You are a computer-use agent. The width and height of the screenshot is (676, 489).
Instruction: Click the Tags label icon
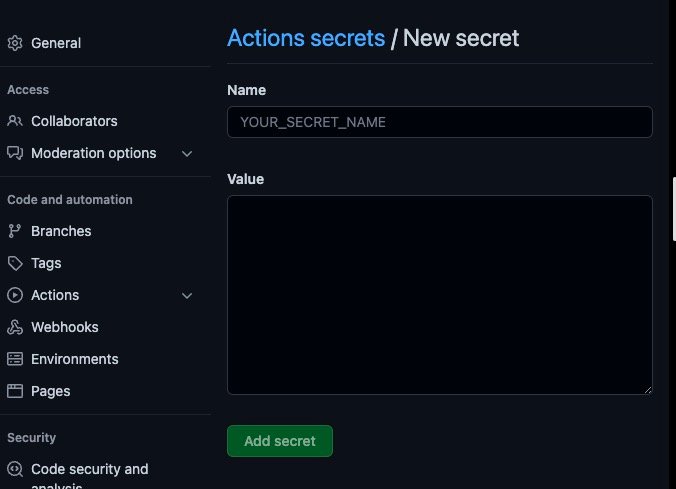(x=15, y=263)
